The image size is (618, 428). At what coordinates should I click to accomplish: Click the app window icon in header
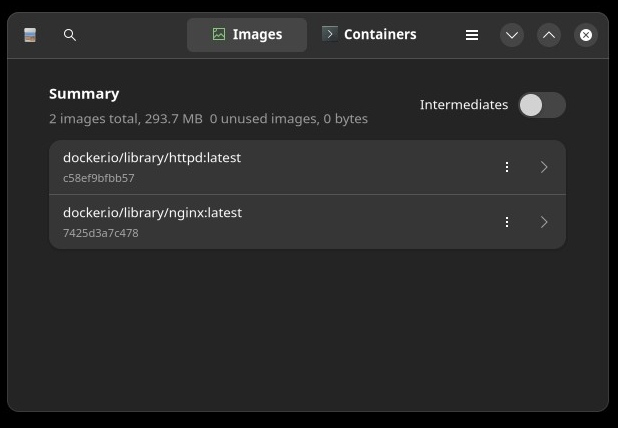click(x=30, y=35)
